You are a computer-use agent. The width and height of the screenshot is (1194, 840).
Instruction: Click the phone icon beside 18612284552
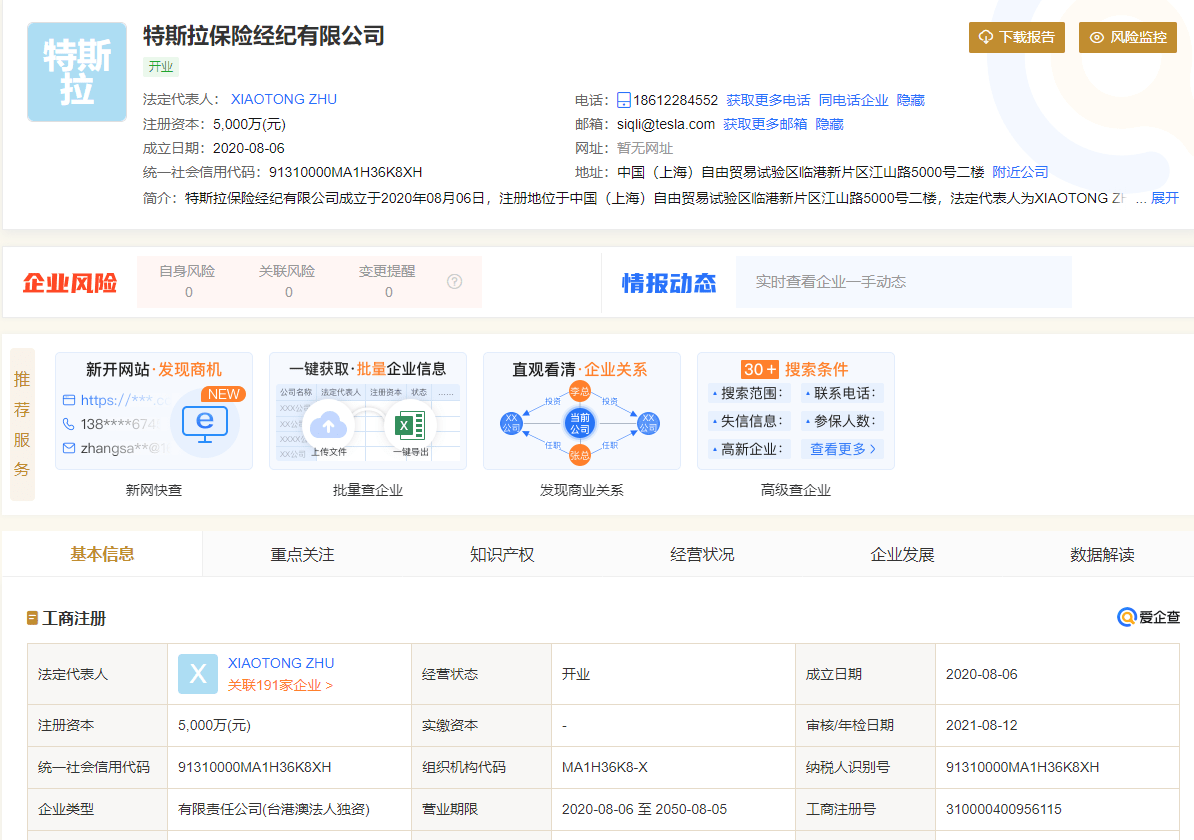(x=624, y=100)
